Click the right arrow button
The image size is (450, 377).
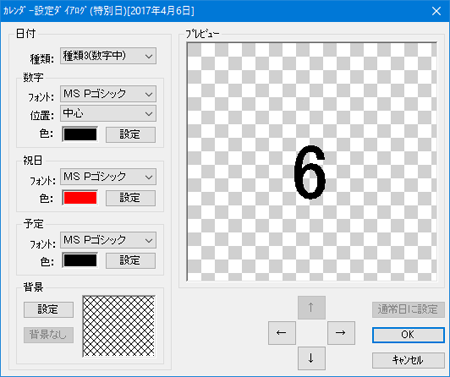pos(341,333)
